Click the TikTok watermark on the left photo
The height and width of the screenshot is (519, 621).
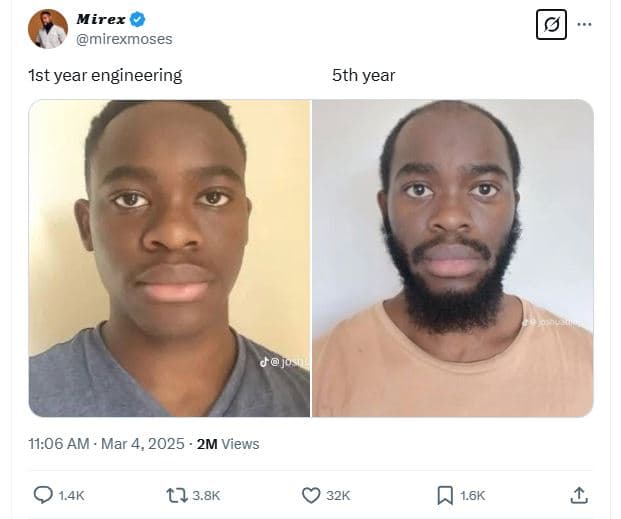click(284, 362)
